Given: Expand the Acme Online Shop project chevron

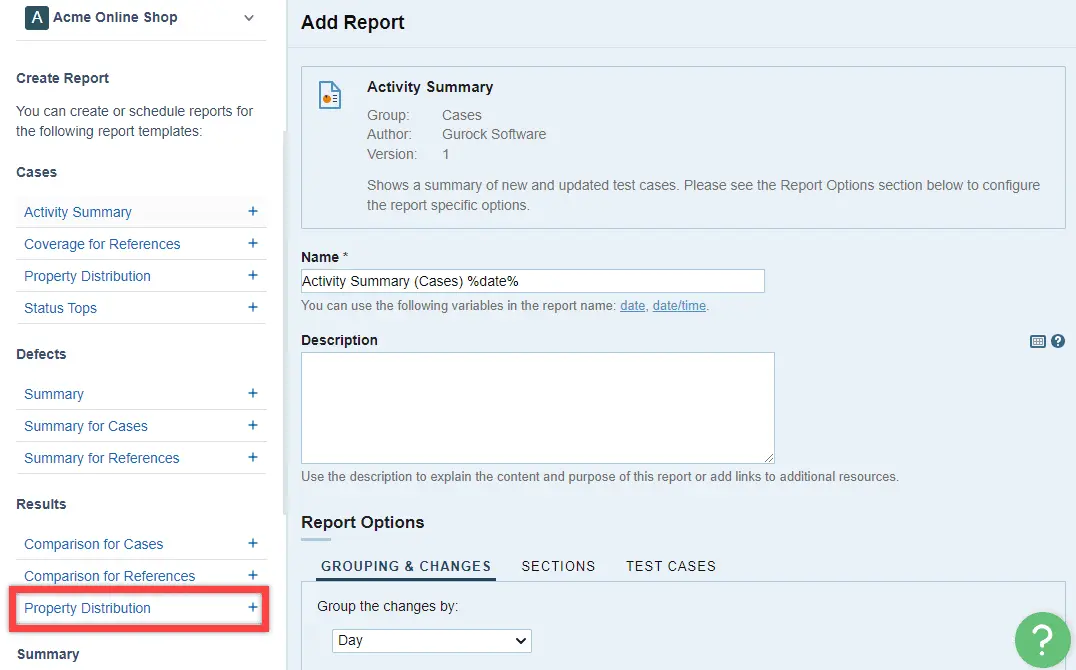Looking at the screenshot, I should [249, 18].
